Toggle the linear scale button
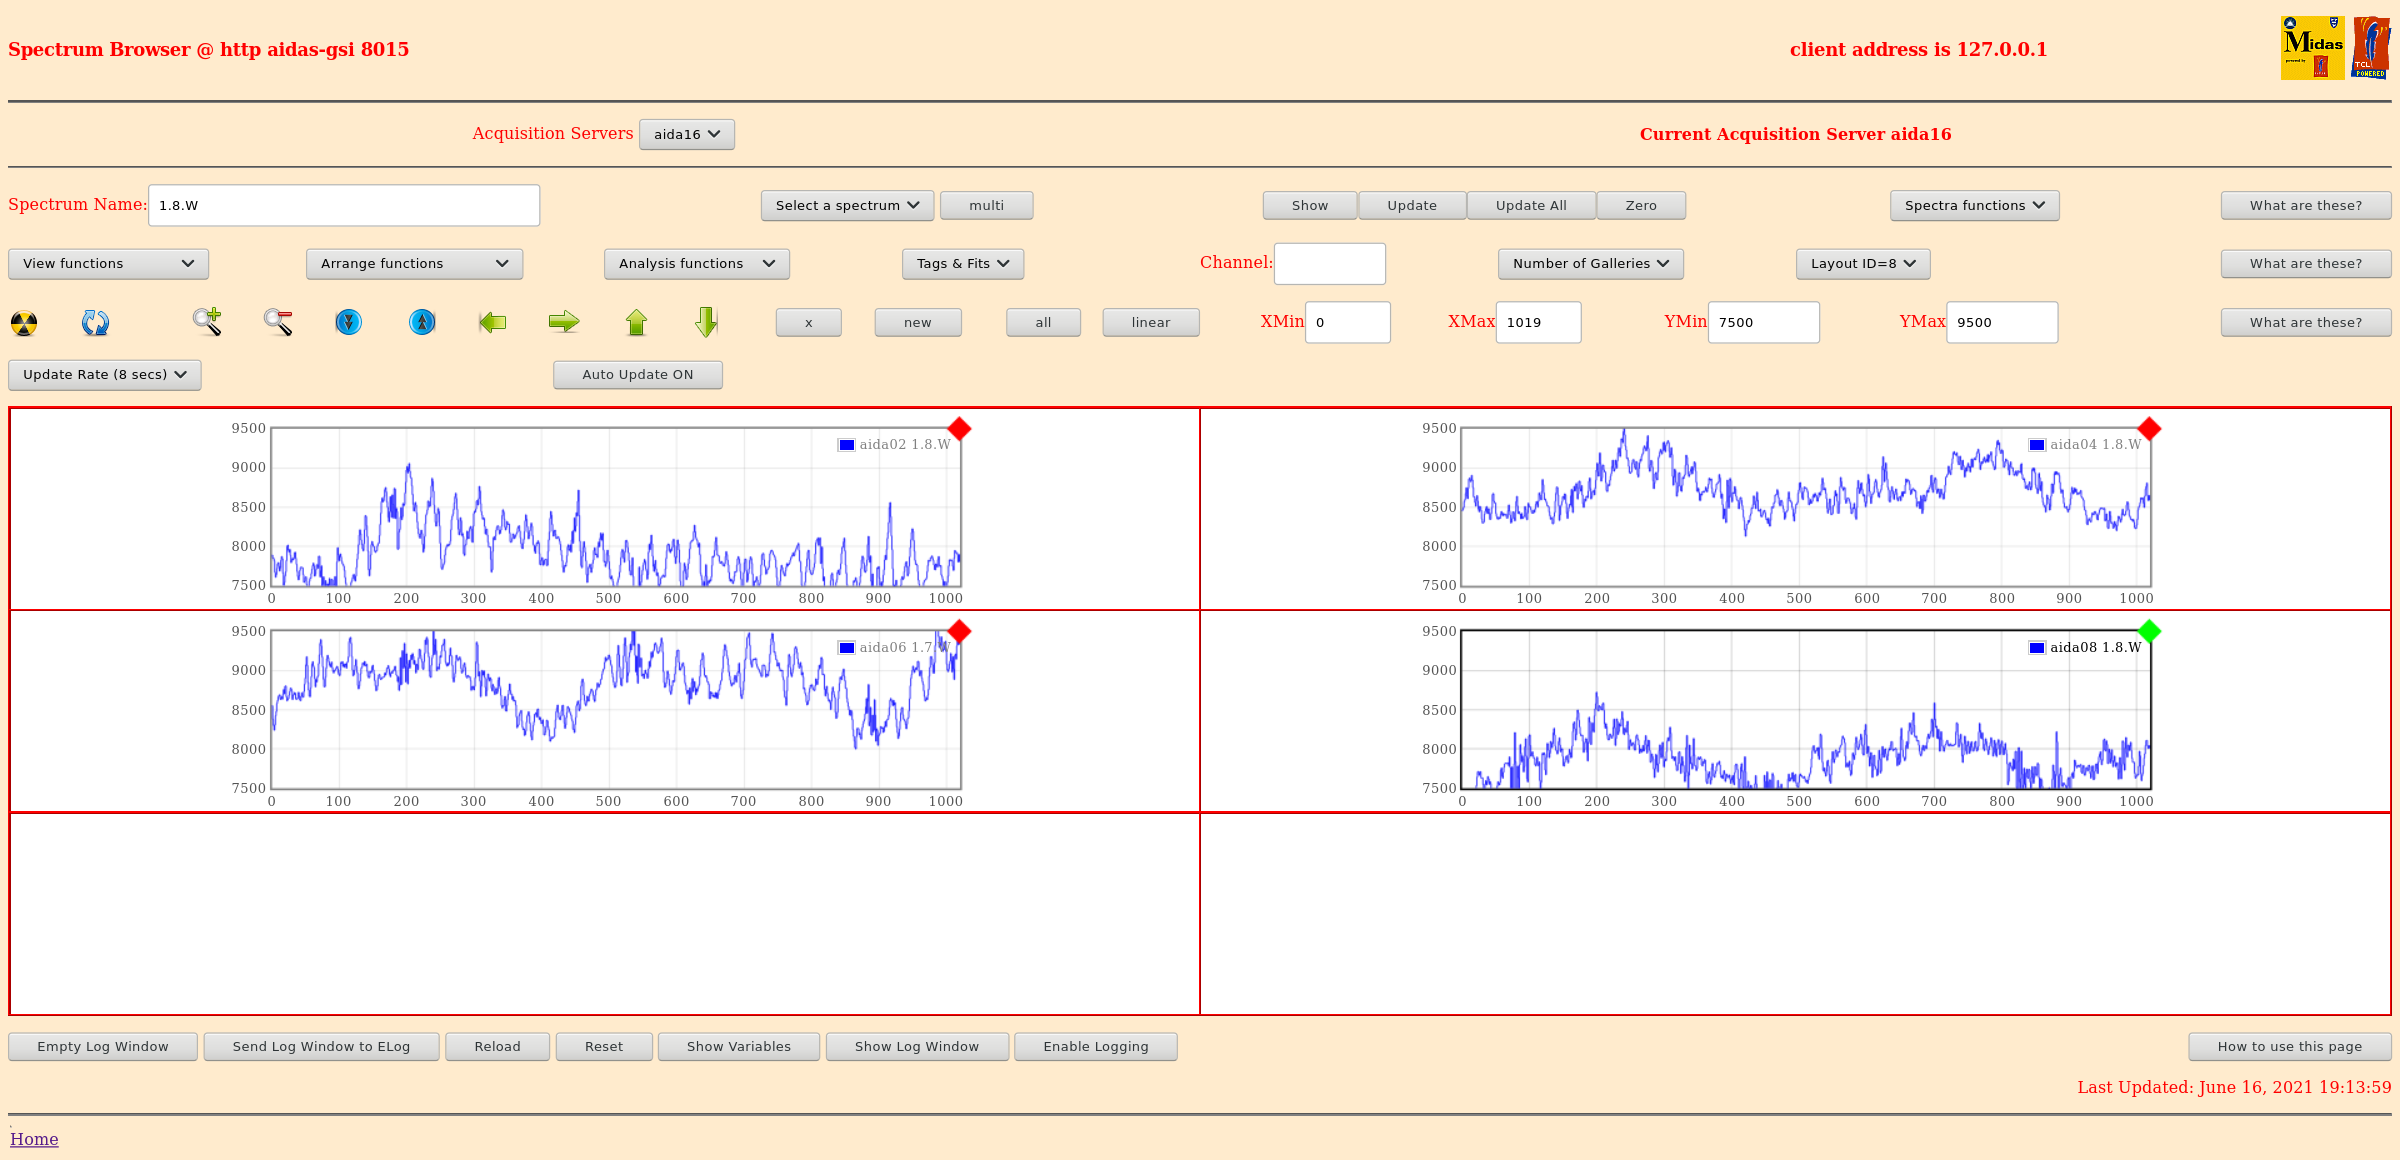The height and width of the screenshot is (1160, 2400). click(1150, 323)
